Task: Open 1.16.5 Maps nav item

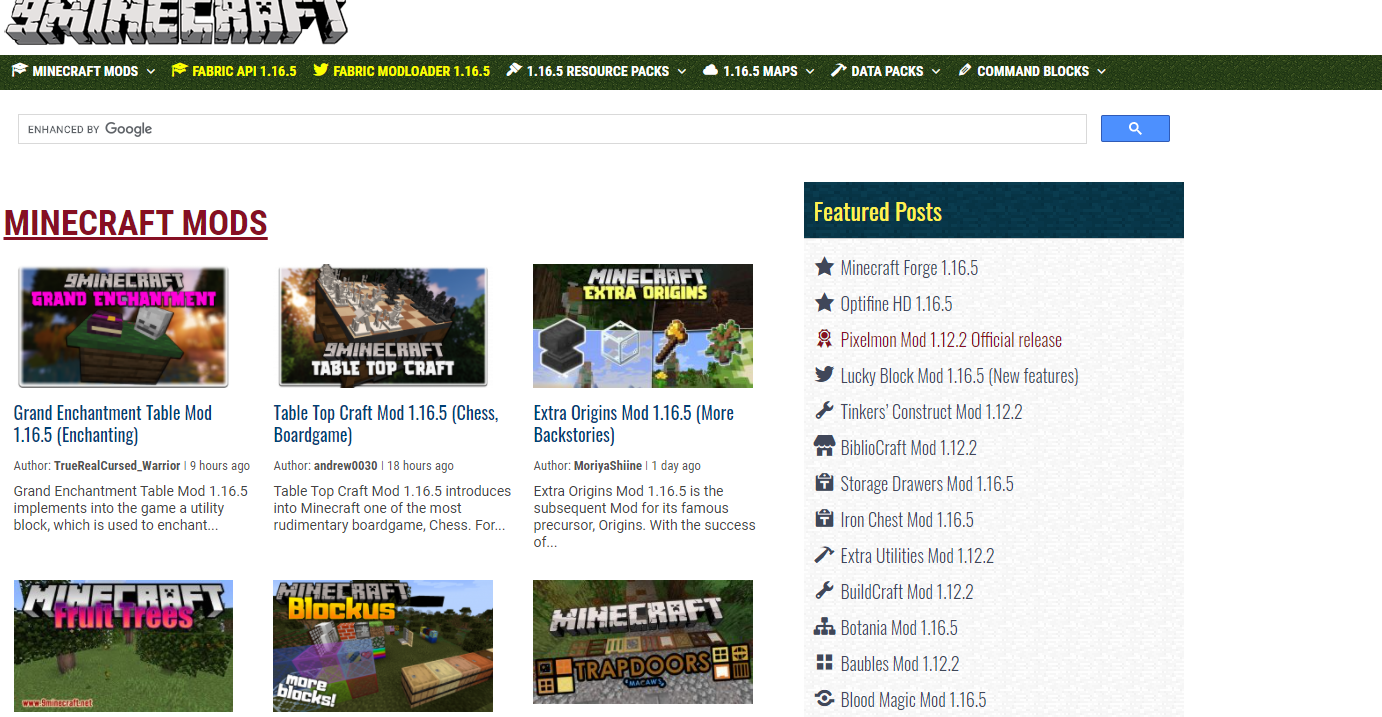Action: 760,71
